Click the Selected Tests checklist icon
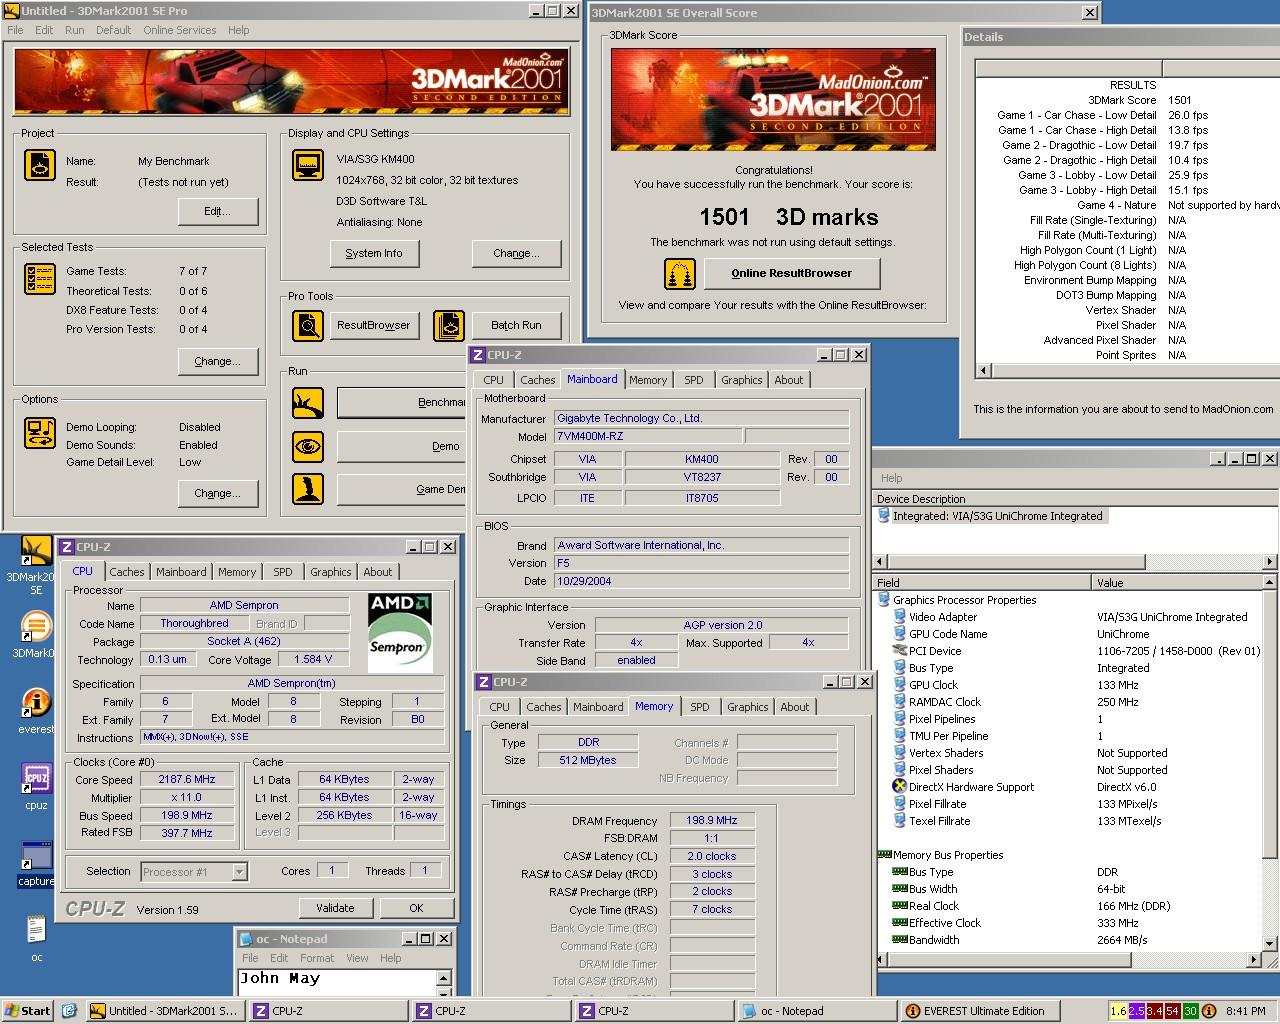The width and height of the screenshot is (1280, 1024). 40,279
